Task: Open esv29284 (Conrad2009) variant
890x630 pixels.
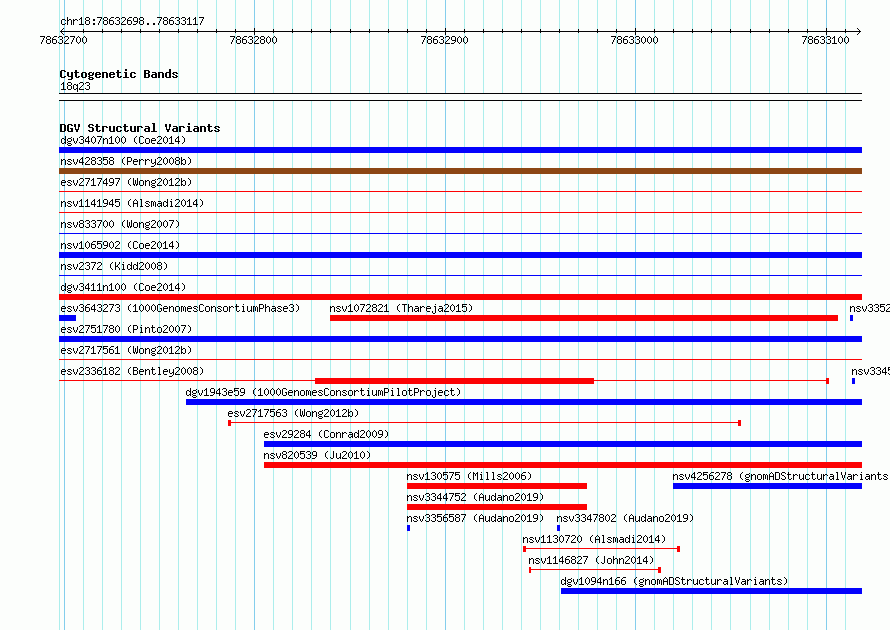Action: click(326, 434)
